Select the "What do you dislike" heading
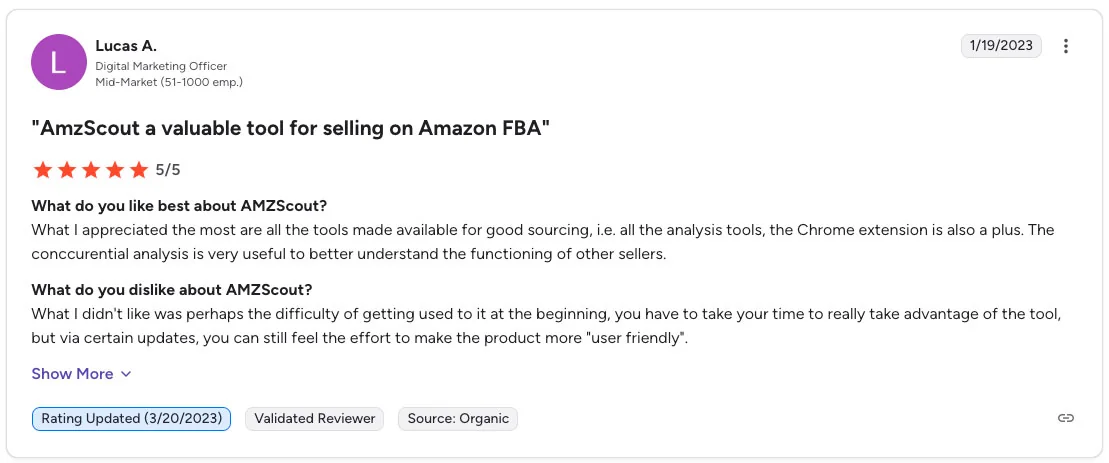Image resolution: width=1109 pixels, height=463 pixels. [172, 290]
